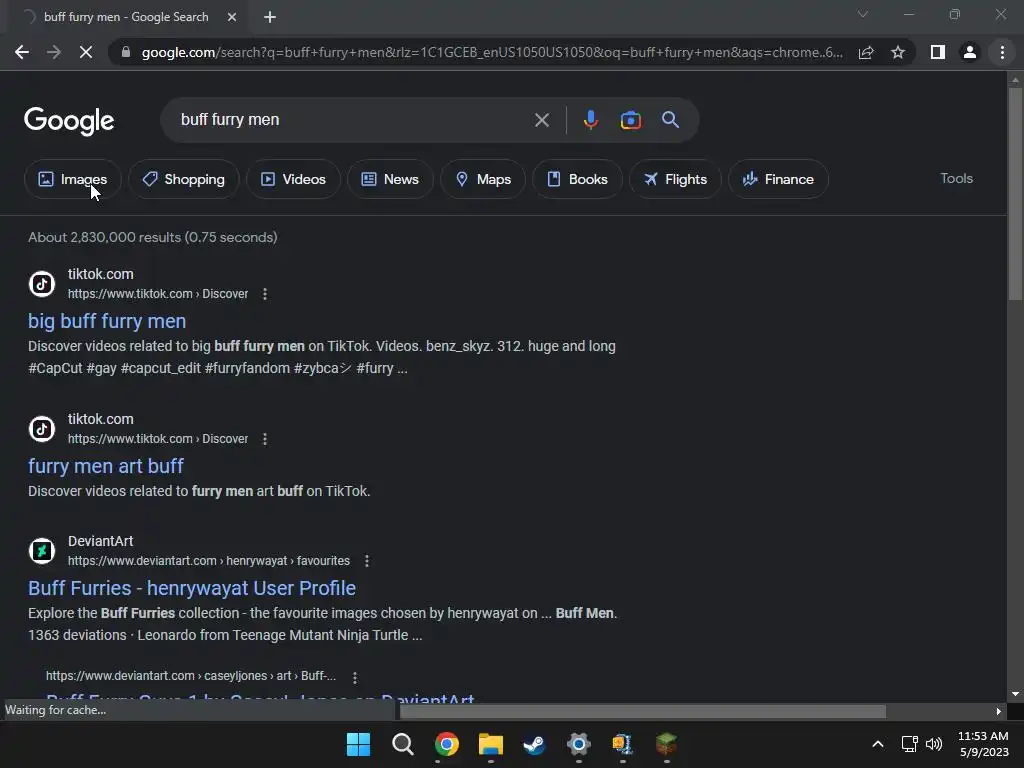The image size is (1024, 768).
Task: View site information lock icon
Action: pos(126,52)
